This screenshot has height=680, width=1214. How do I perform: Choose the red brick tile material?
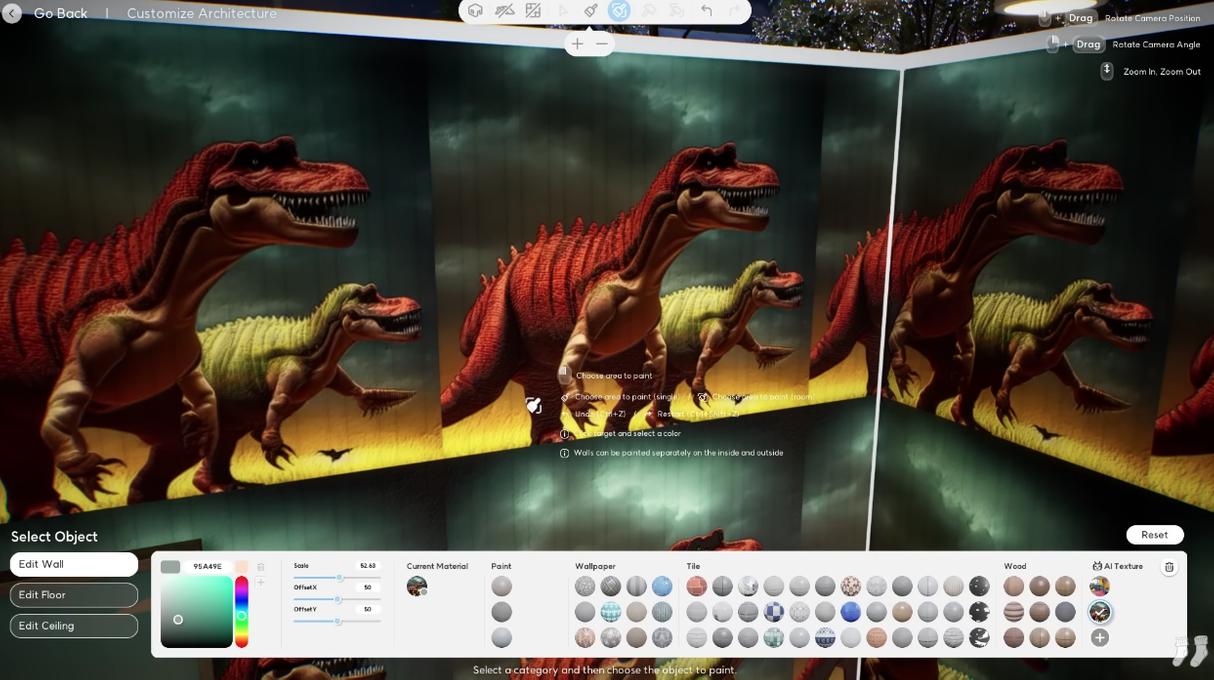coord(697,586)
